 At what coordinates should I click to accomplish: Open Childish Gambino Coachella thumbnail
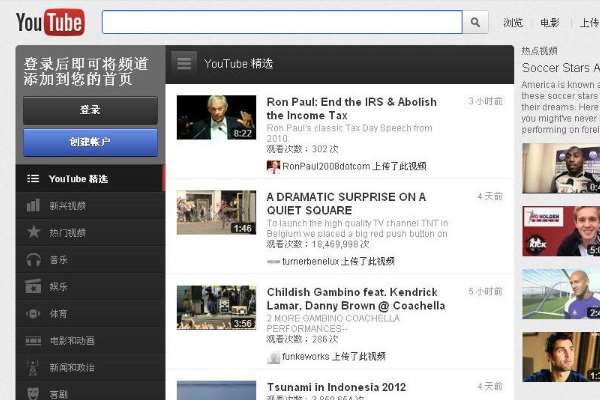coord(217,308)
